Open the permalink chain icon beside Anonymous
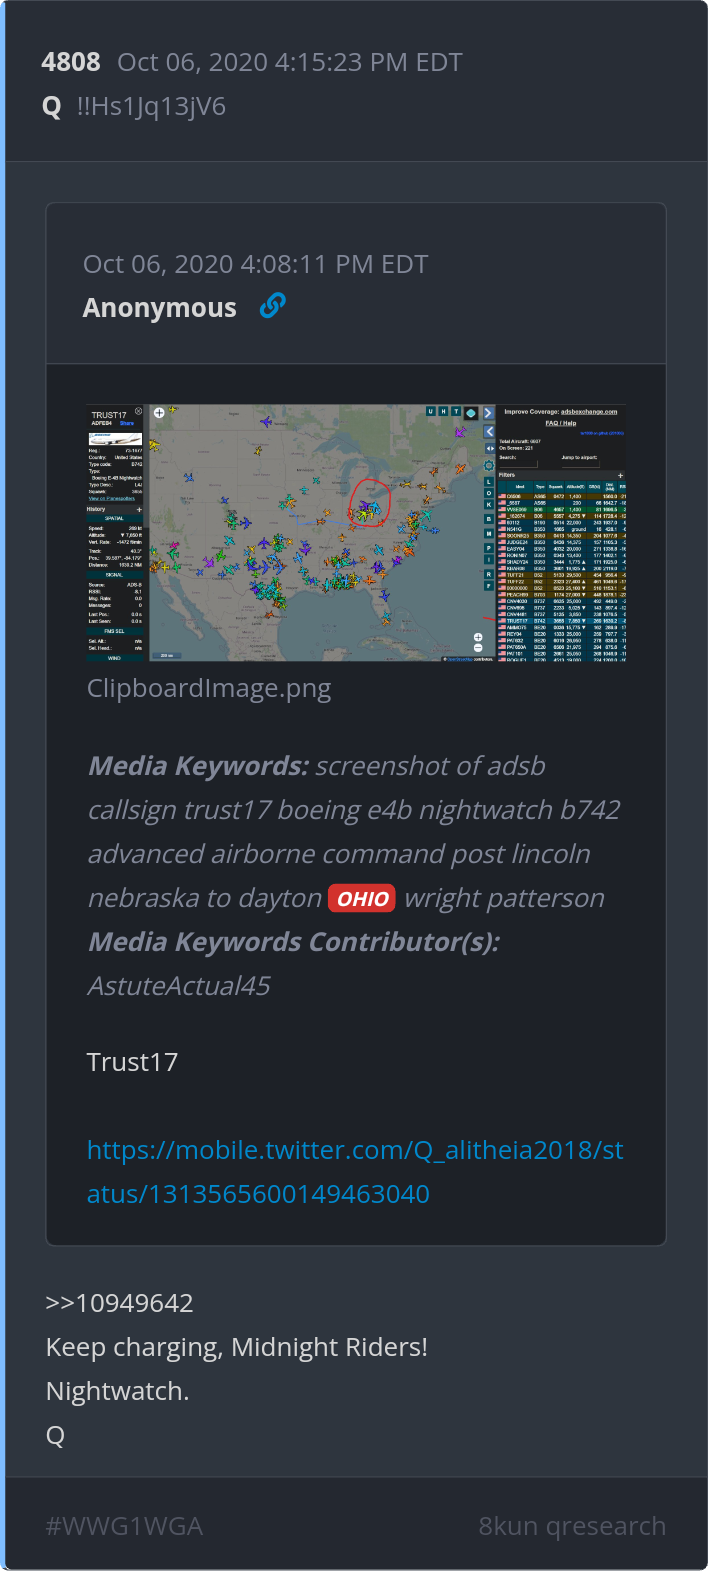 (272, 306)
